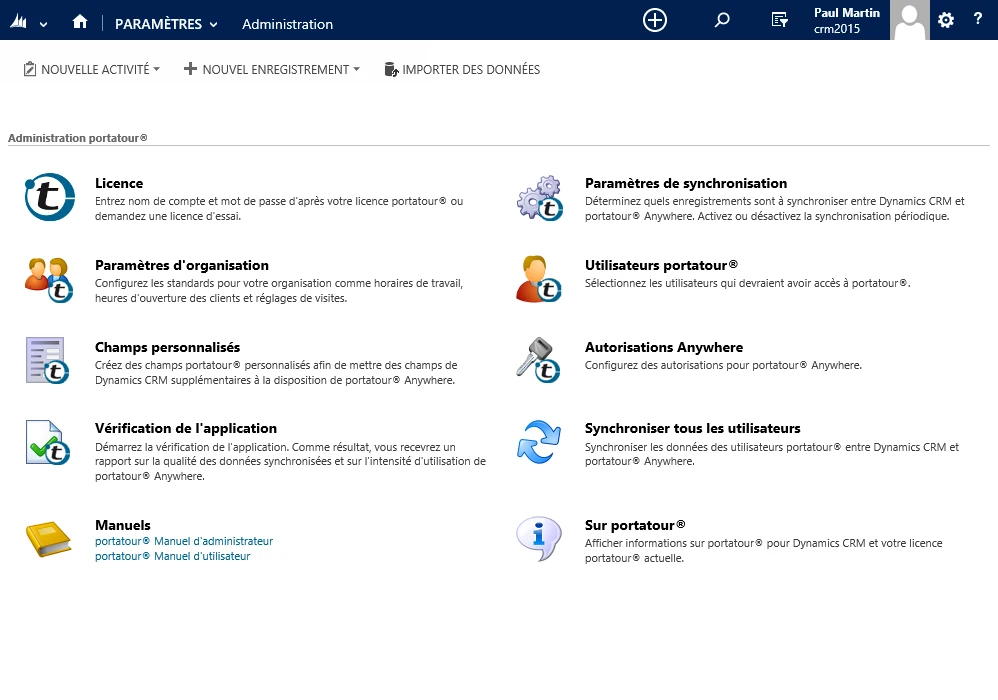The width and height of the screenshot is (998, 700).
Task: Click the Paul Martin user name
Action: click(x=847, y=13)
